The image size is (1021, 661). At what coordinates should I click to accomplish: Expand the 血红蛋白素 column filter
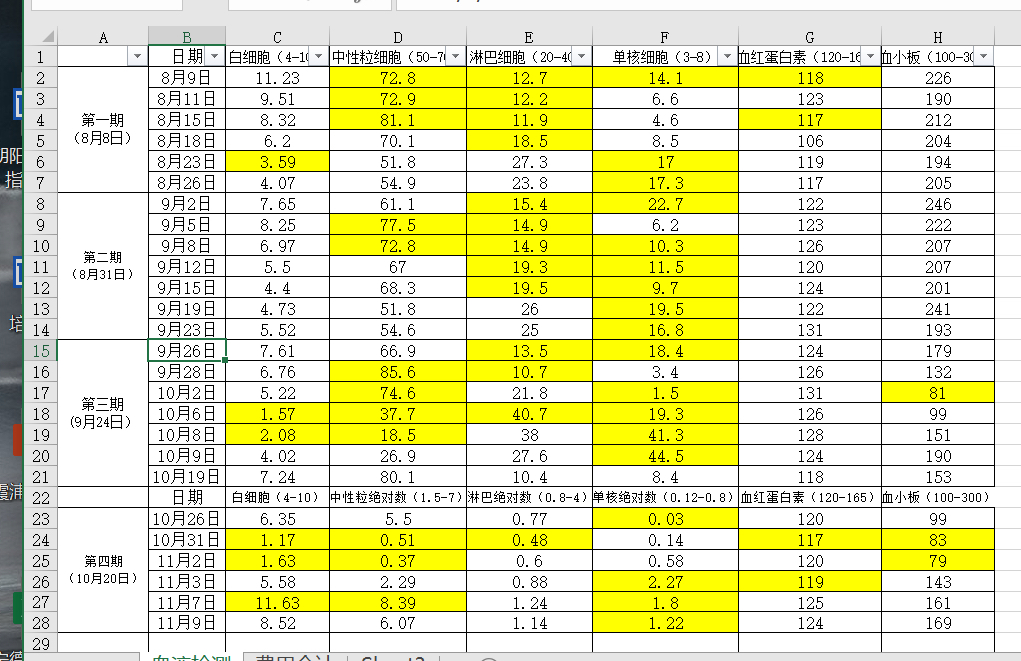pos(870,57)
